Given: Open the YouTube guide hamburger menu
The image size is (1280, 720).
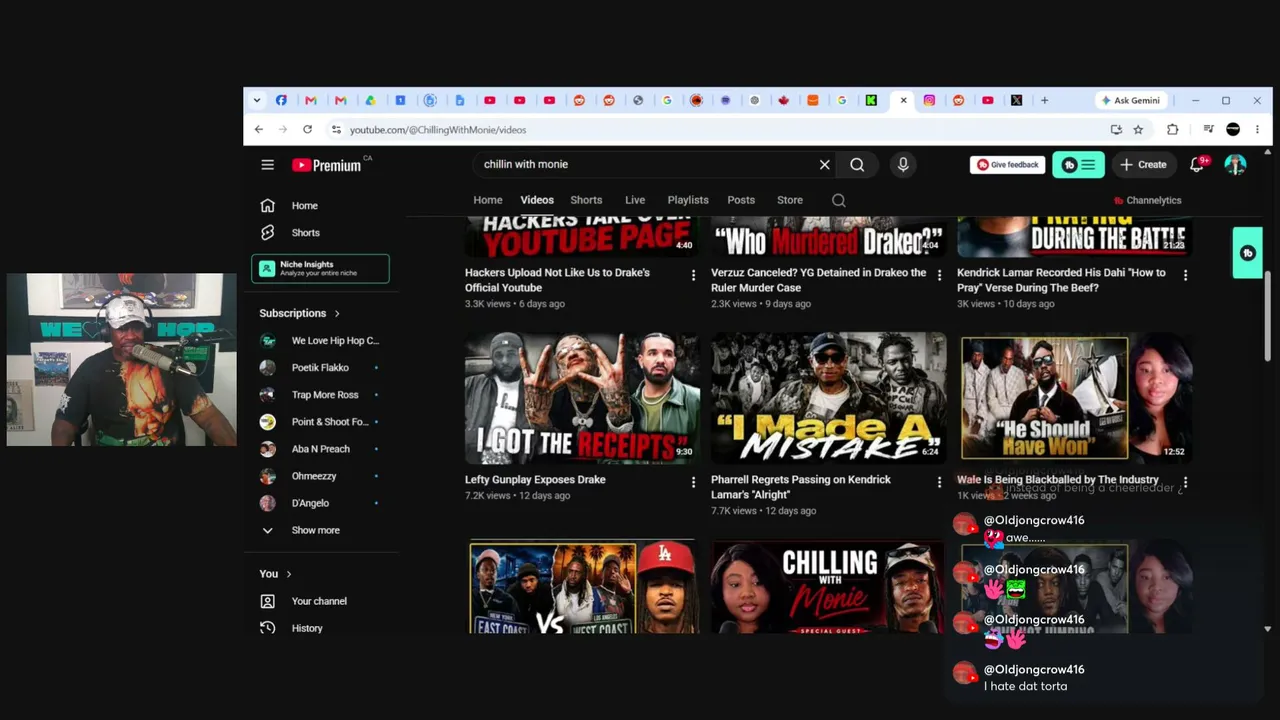Looking at the screenshot, I should tap(267, 165).
